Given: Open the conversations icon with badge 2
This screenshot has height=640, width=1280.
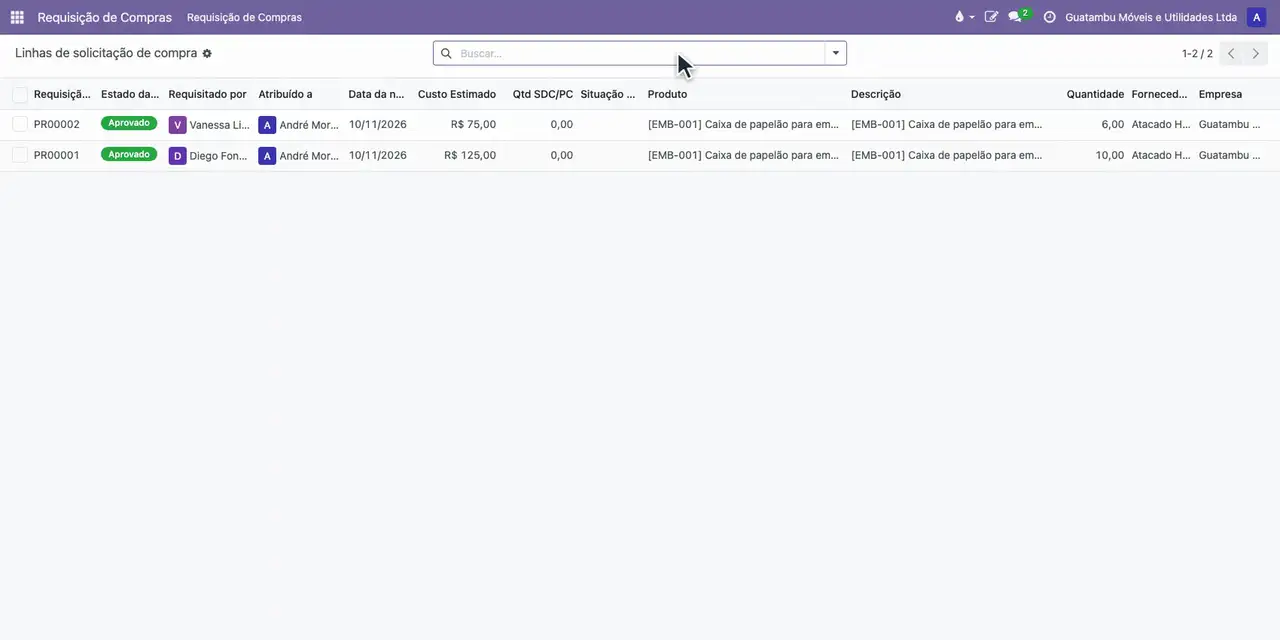Looking at the screenshot, I should [x=1017, y=17].
